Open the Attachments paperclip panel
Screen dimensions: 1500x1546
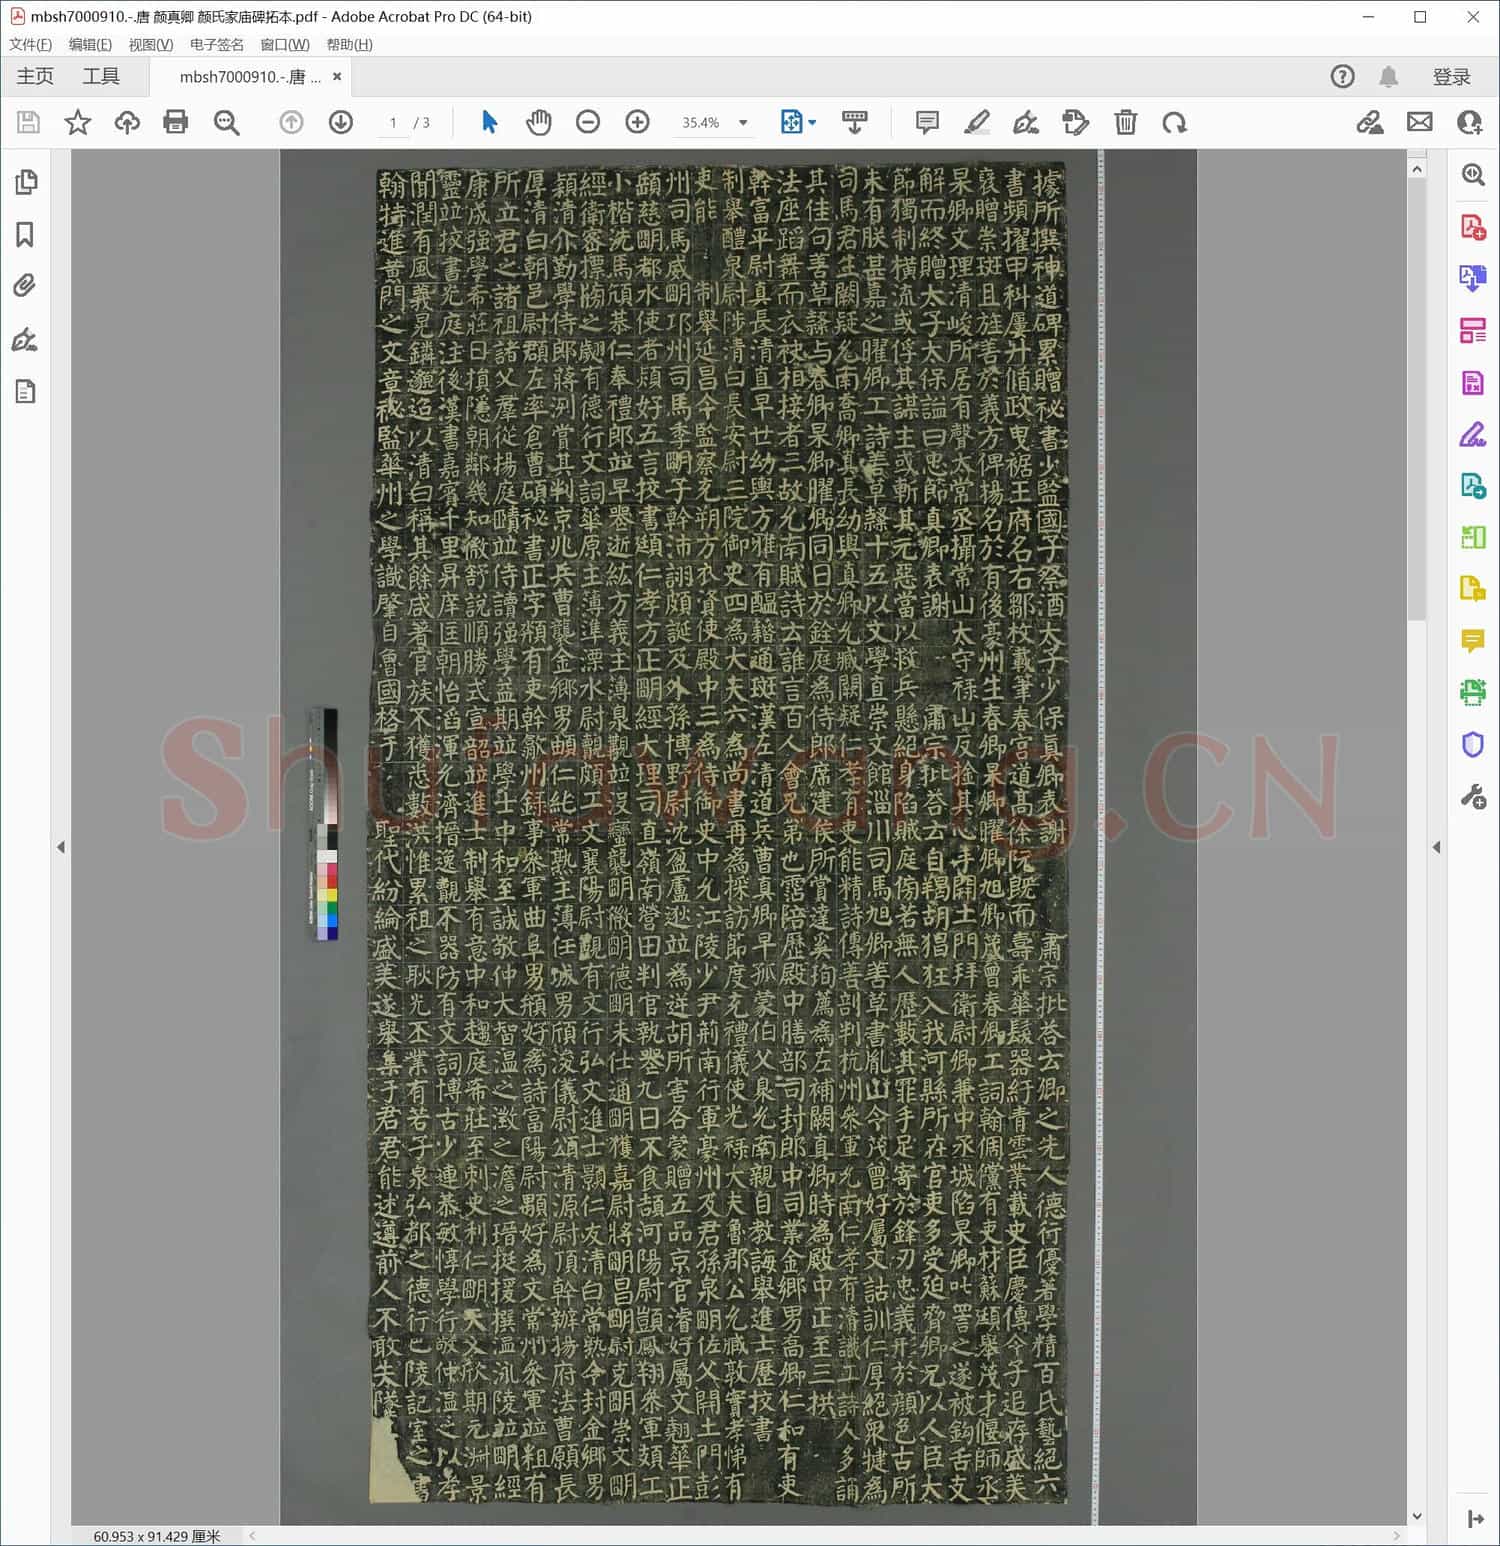pos(26,286)
